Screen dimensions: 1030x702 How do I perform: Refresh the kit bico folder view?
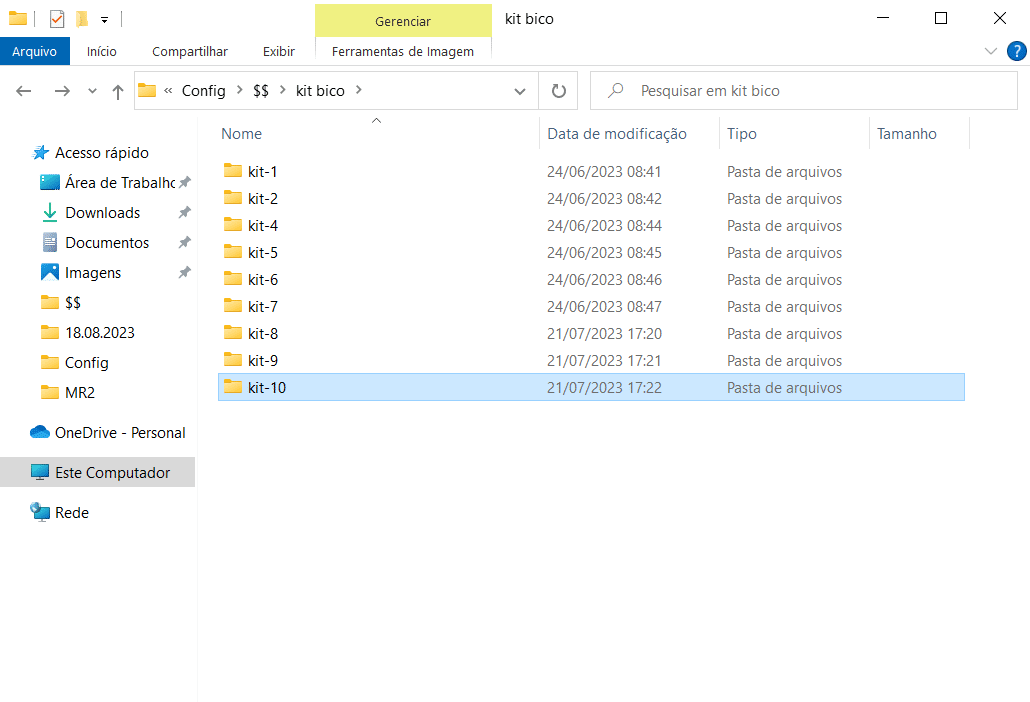(x=559, y=91)
